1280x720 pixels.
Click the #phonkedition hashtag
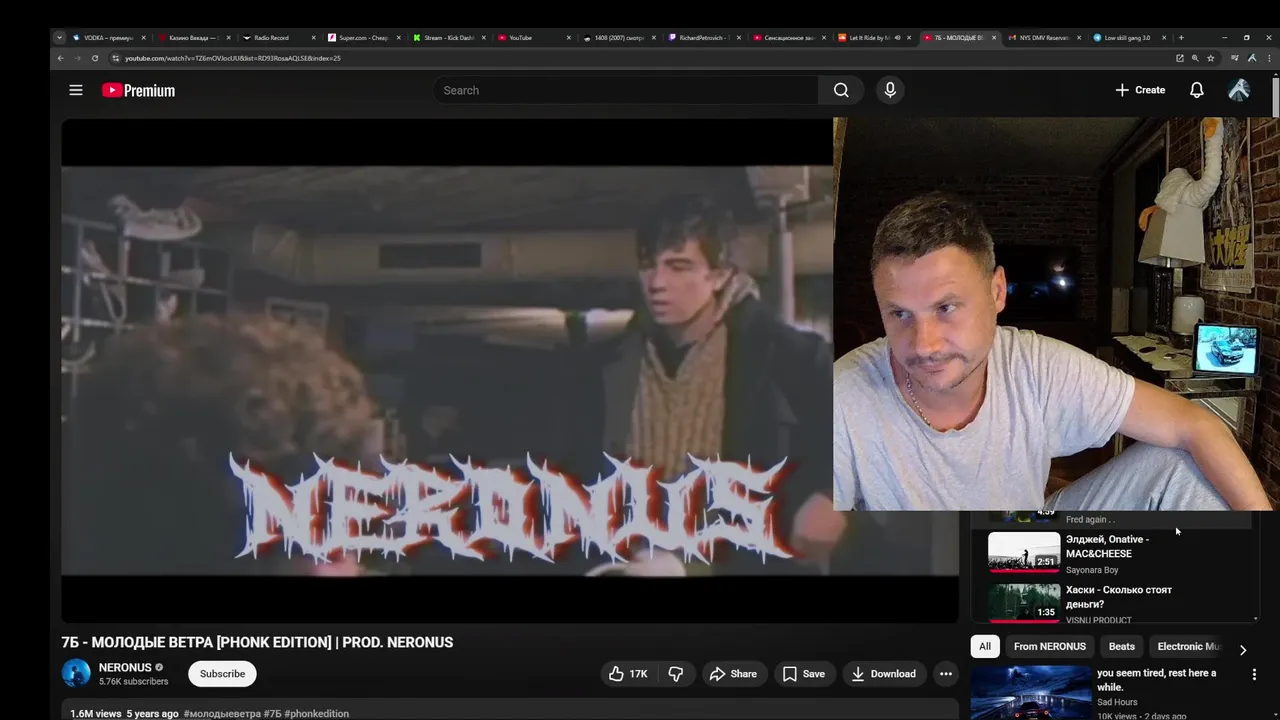[317, 714]
